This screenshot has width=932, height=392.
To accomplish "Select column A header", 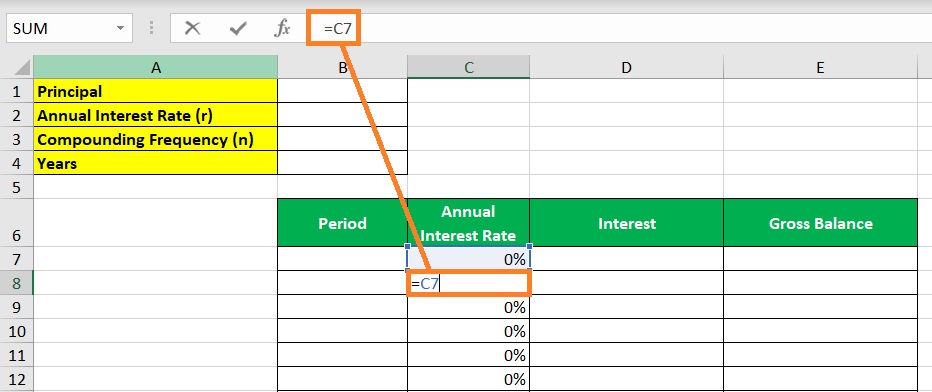I will click(x=156, y=67).
